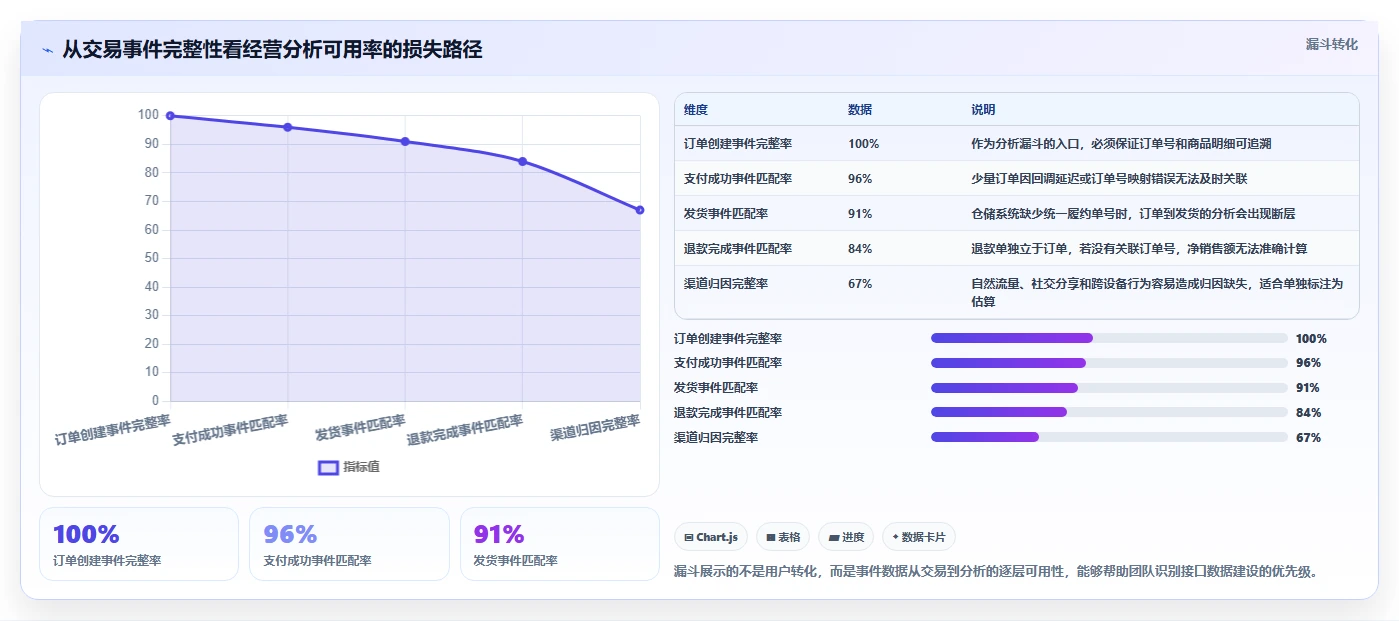Select table cell 渠道归因完整率

pos(726,284)
